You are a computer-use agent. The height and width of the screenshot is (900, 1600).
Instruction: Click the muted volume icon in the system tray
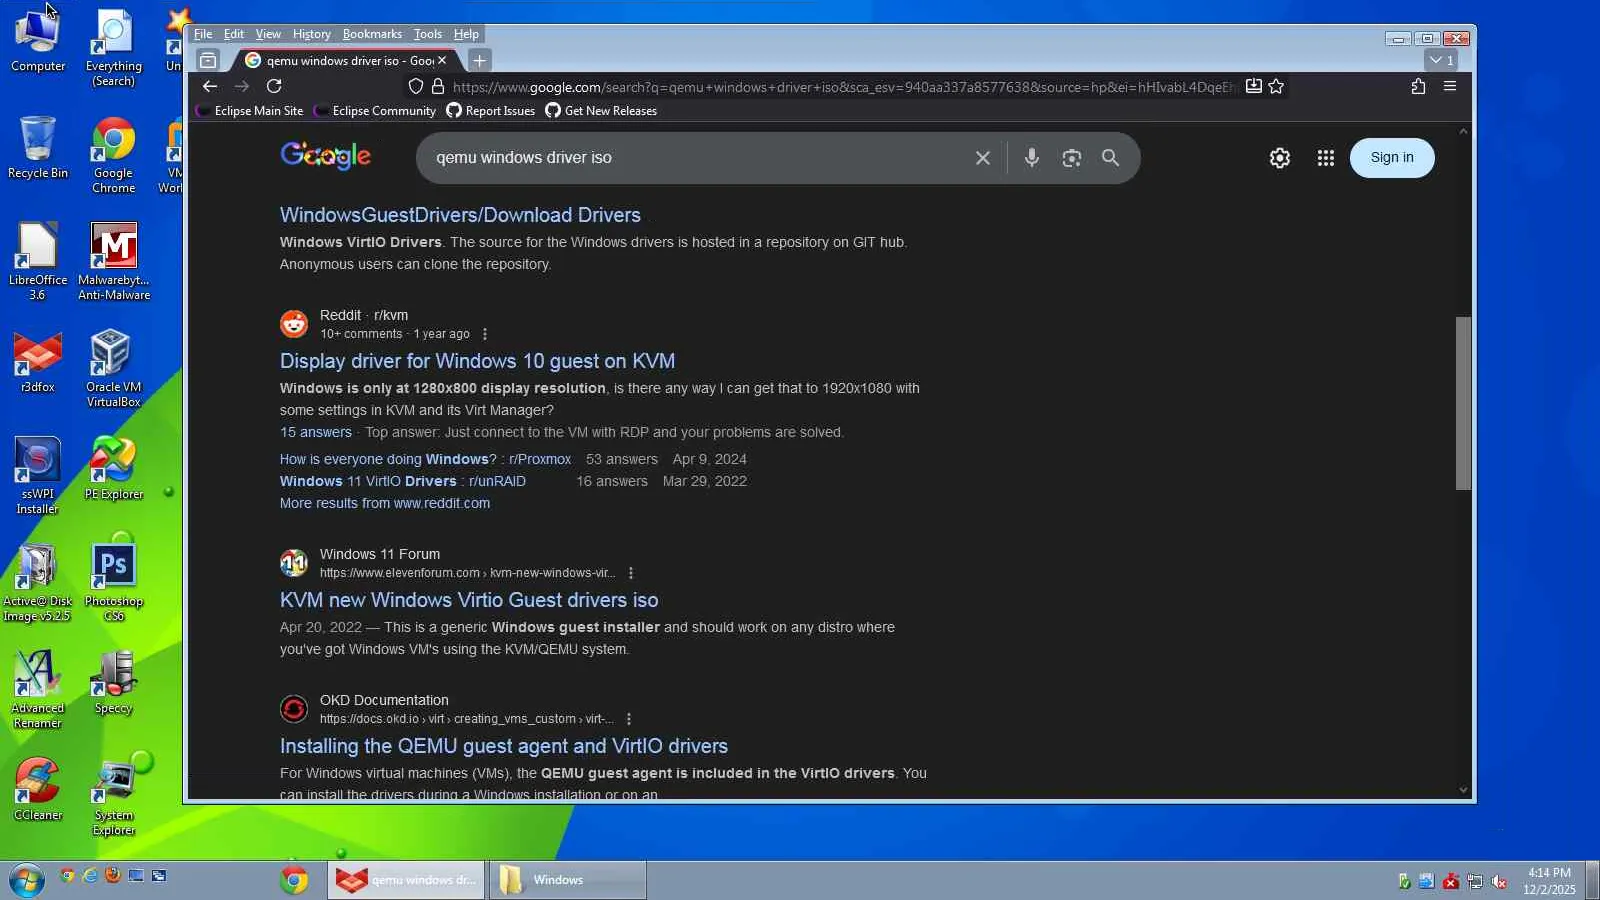point(1499,881)
